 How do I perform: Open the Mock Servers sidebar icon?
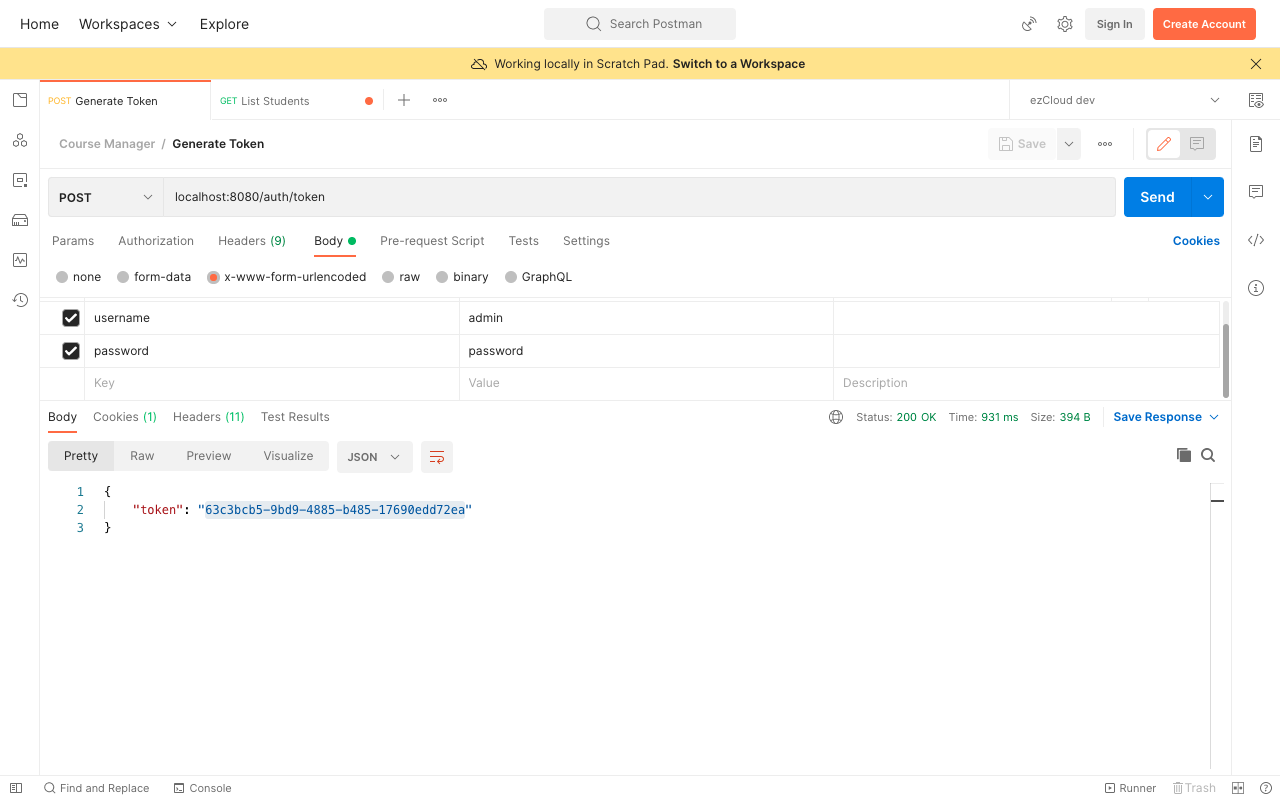pos(20,220)
